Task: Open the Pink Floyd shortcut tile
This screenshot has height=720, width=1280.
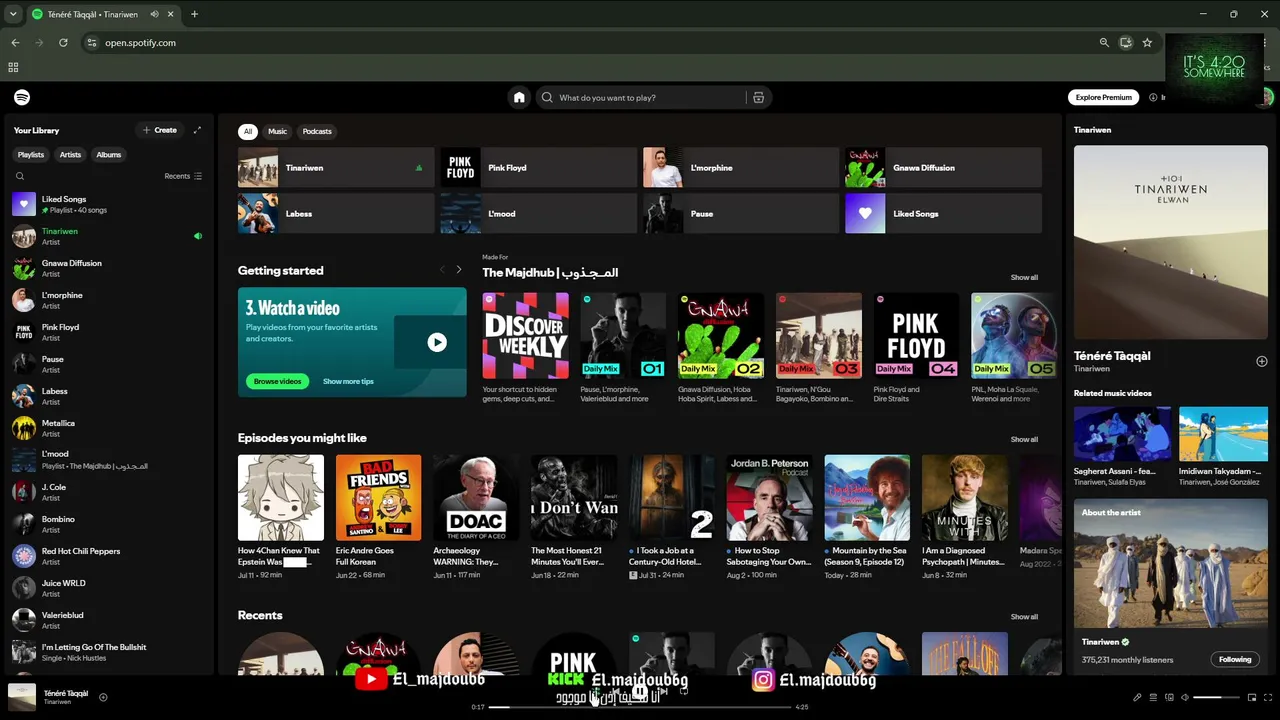Action: tap(538, 168)
